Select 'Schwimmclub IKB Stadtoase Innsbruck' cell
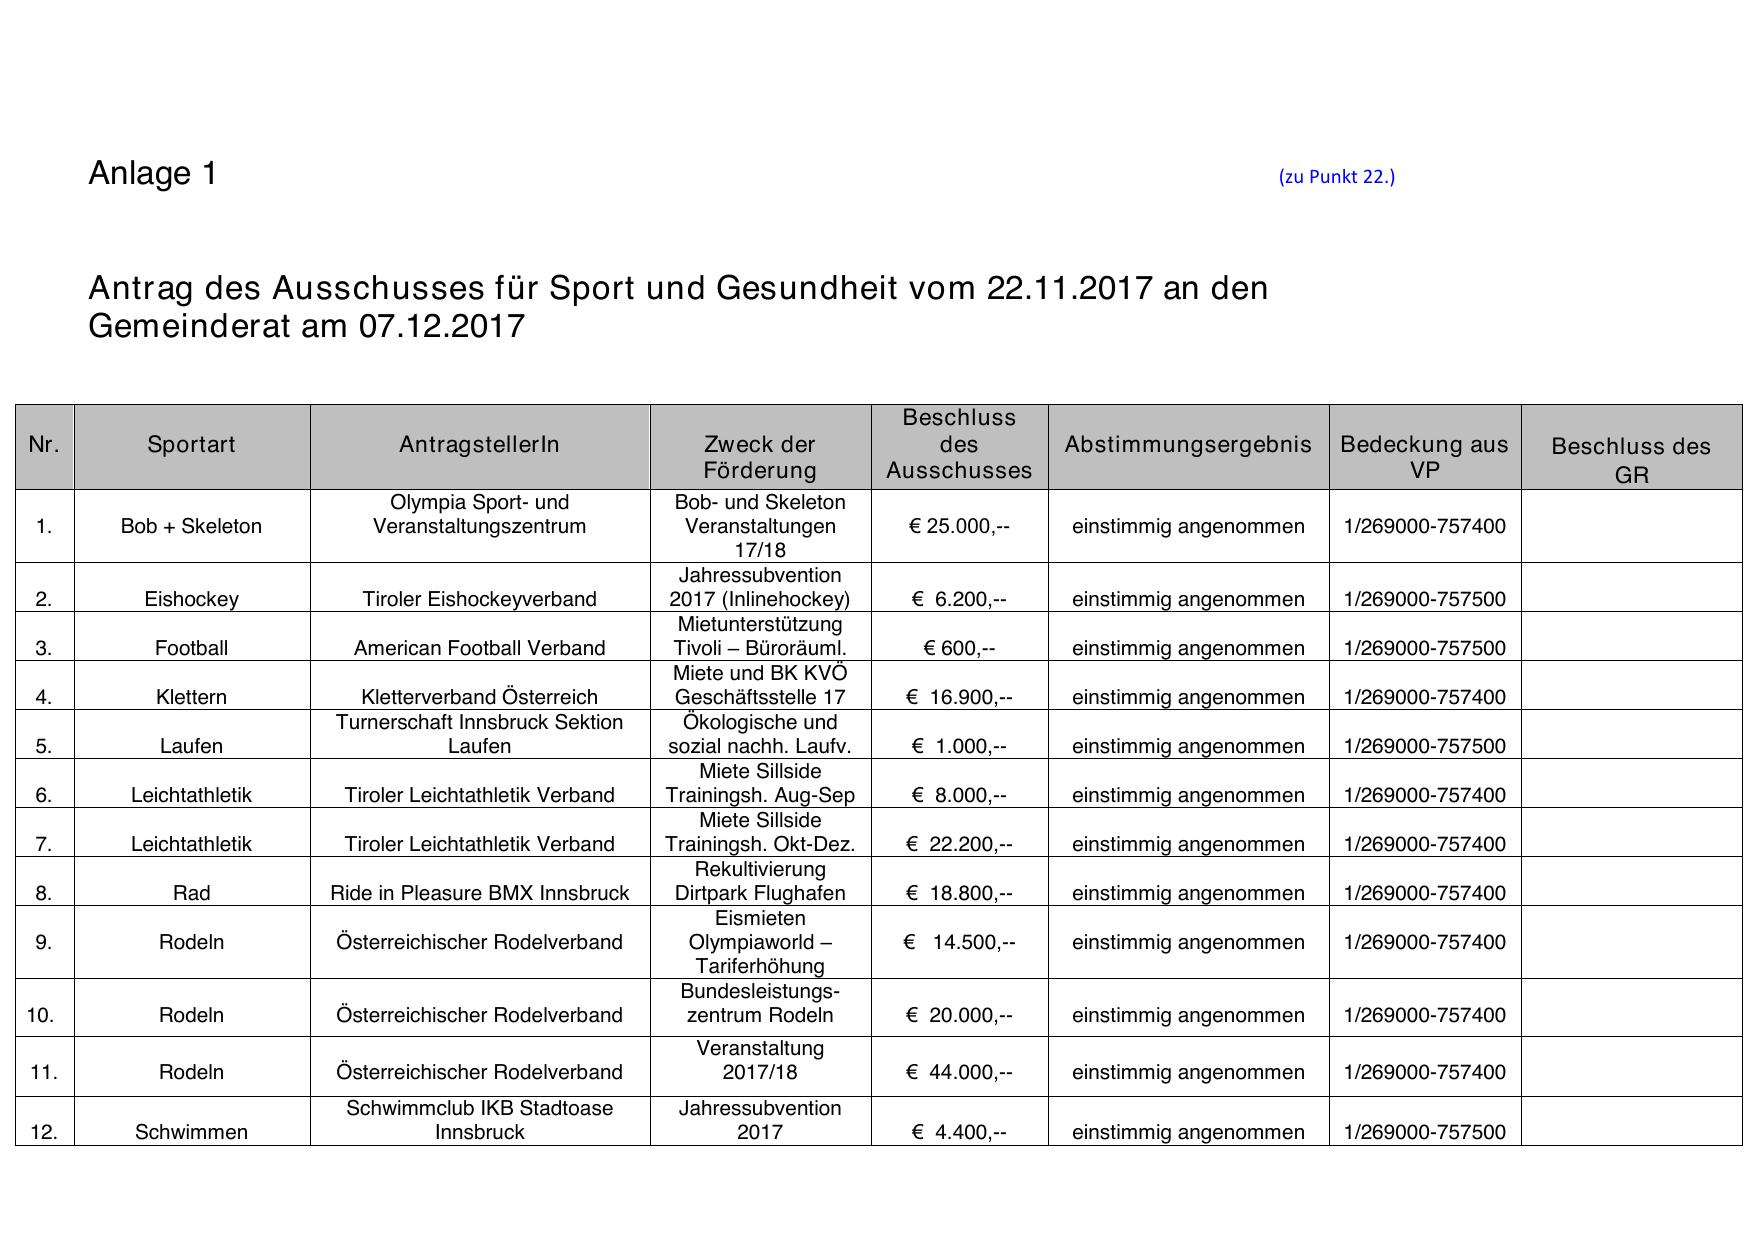Screen dimensions: 1754x1241 [479, 1120]
